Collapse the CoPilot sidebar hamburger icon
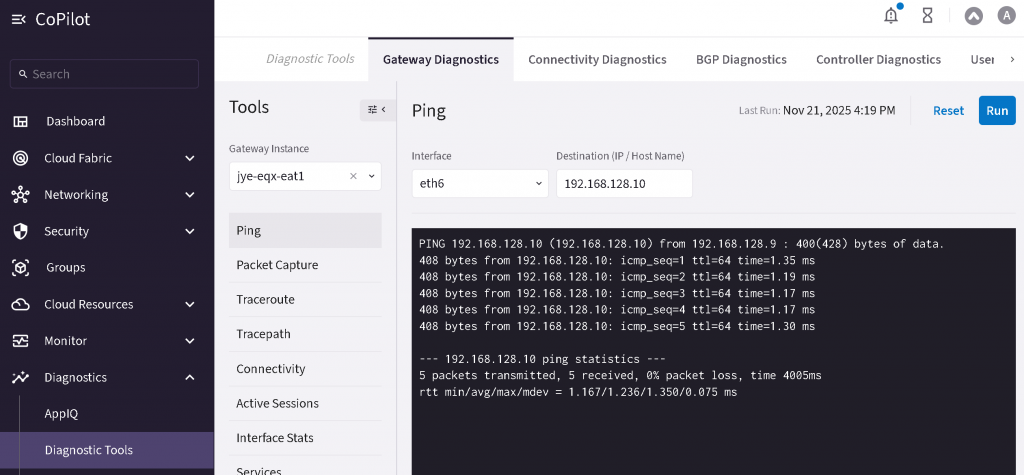1024x475 pixels. [18, 20]
